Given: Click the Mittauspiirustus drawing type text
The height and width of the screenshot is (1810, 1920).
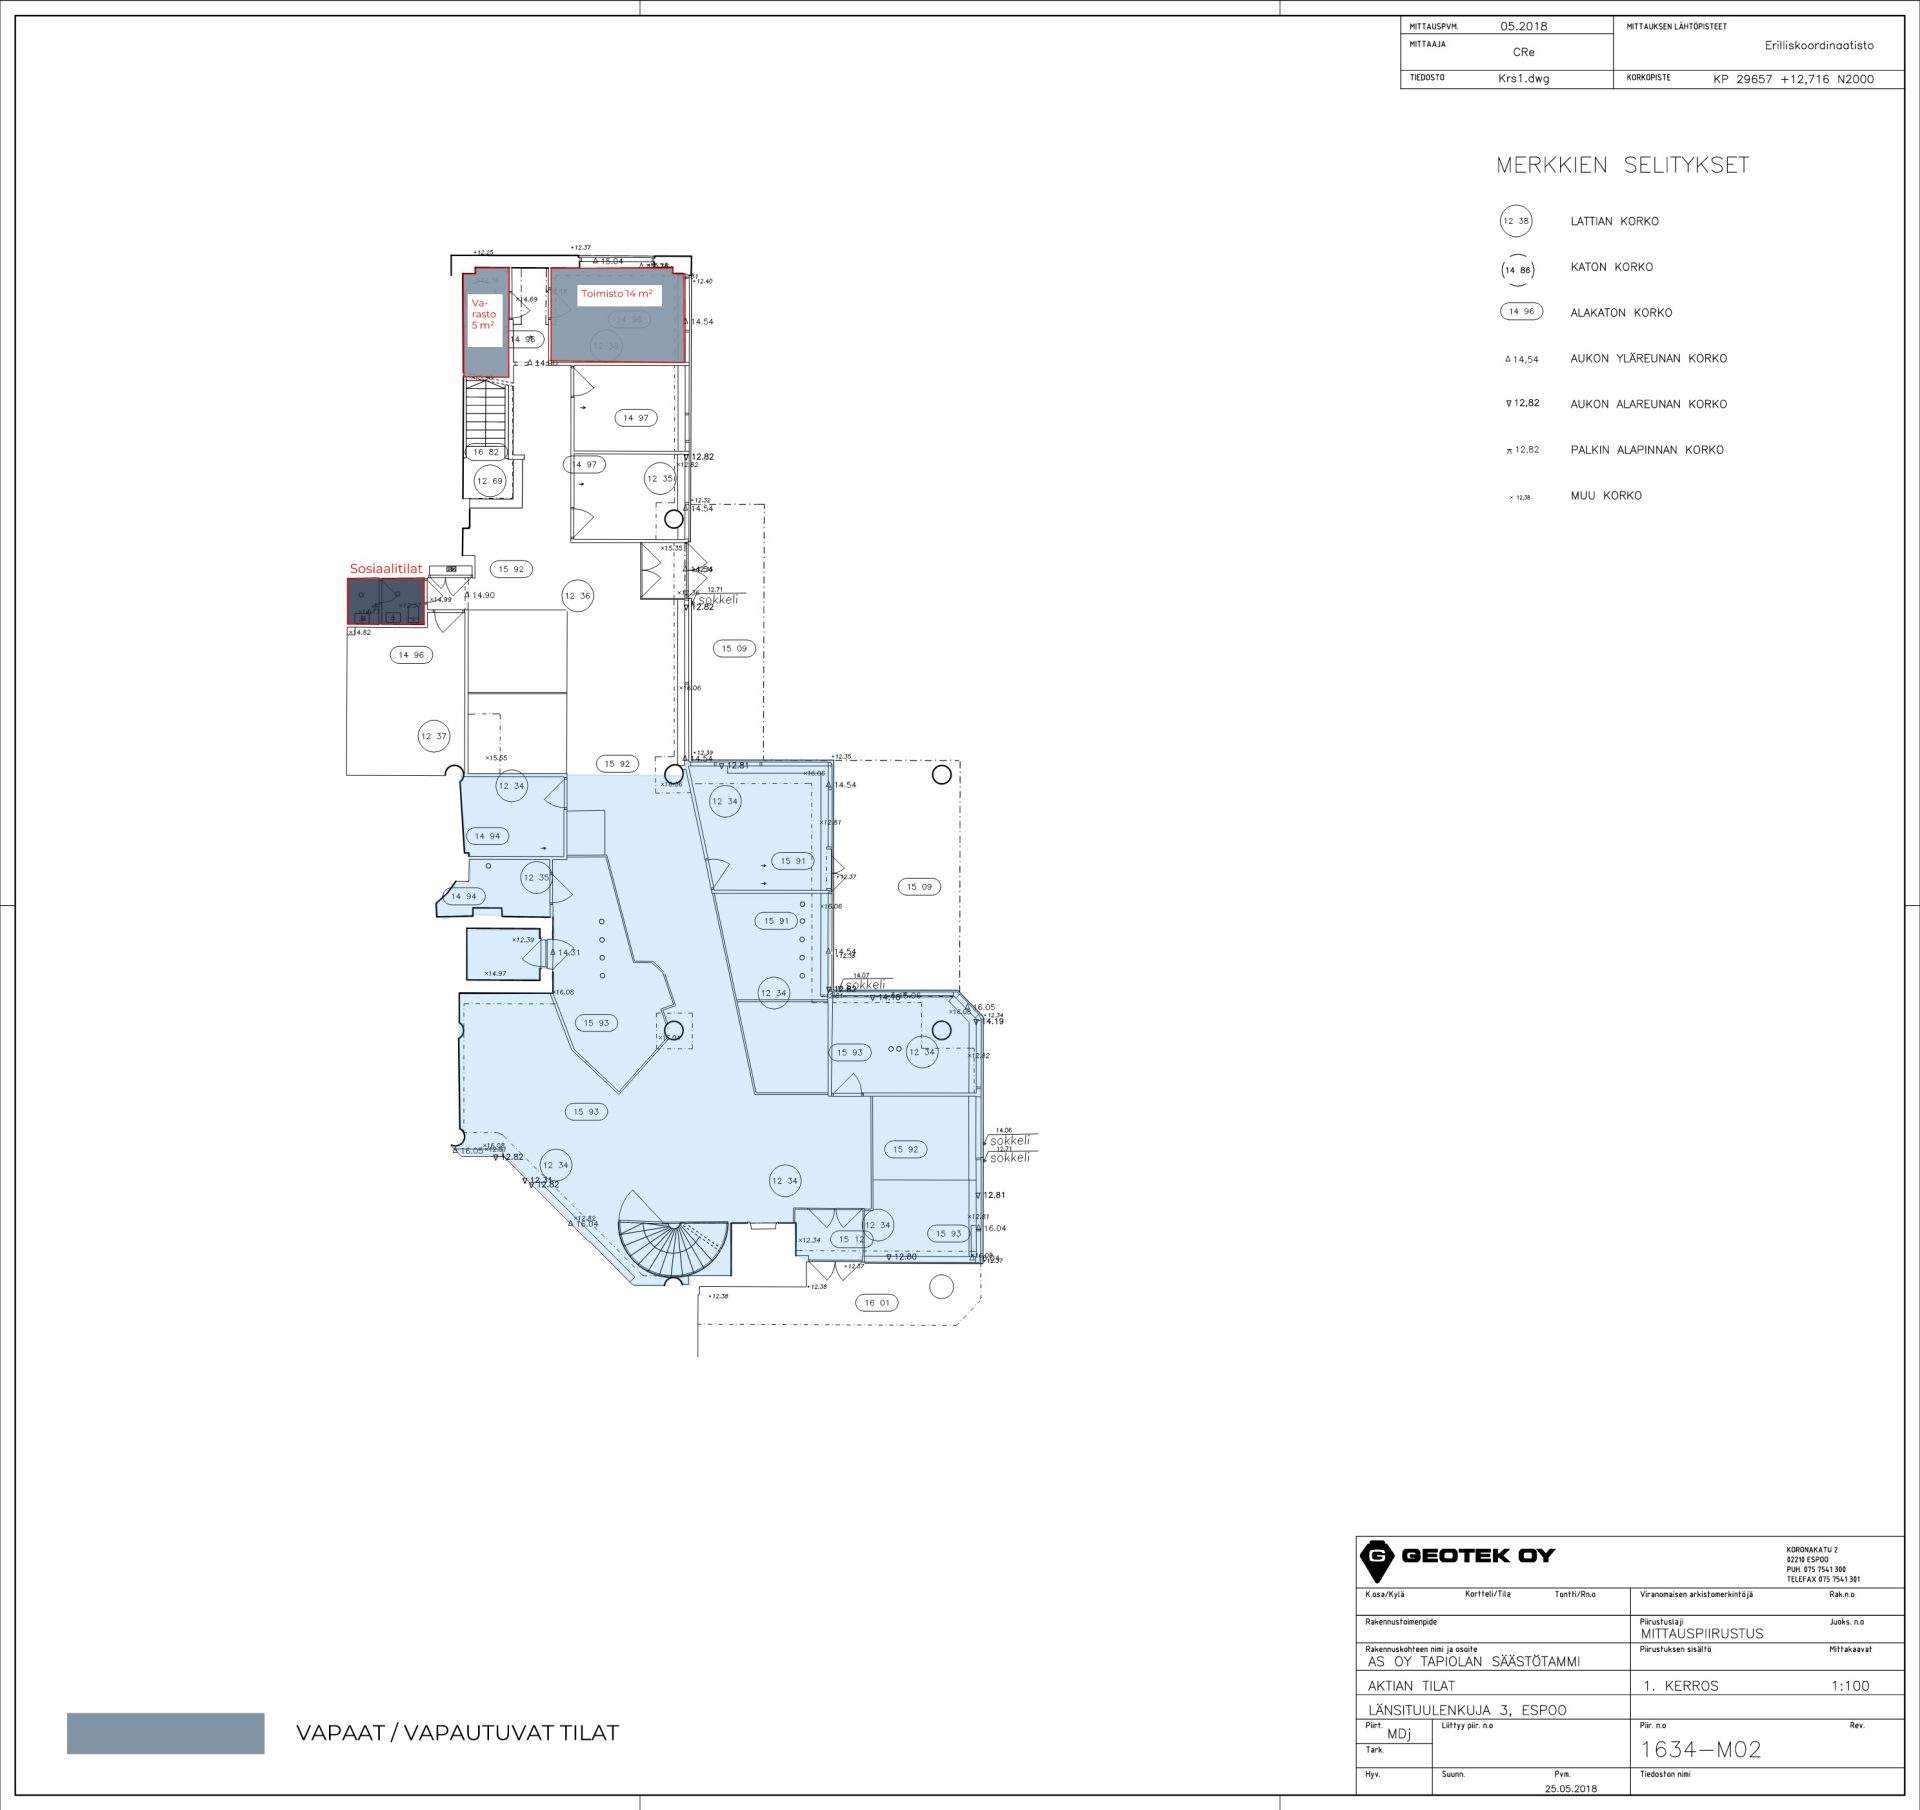Looking at the screenshot, I should [1702, 1633].
